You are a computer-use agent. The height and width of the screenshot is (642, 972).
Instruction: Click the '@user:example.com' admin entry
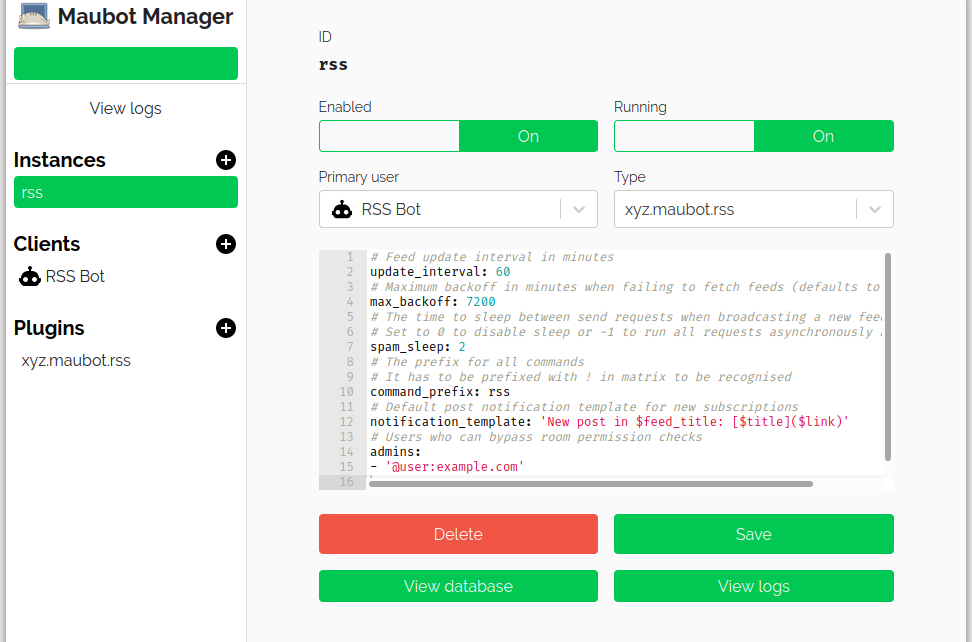tap(454, 467)
